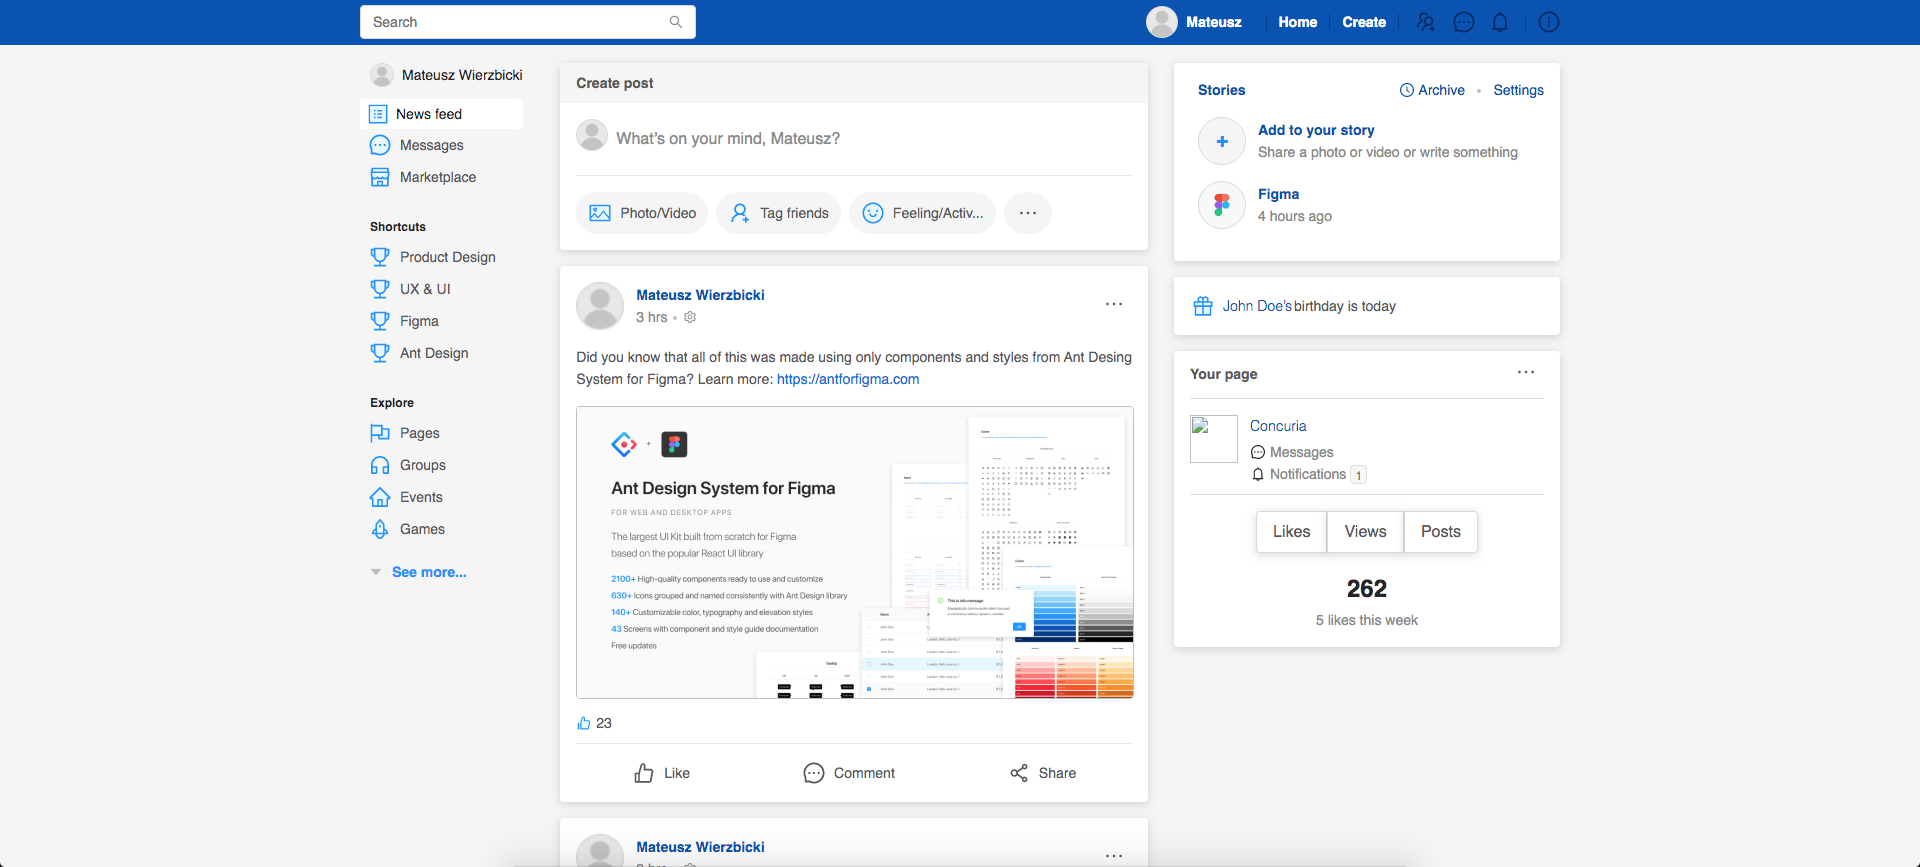Open News feed in sidebar
The image size is (1920, 867).
pyautogui.click(x=441, y=114)
